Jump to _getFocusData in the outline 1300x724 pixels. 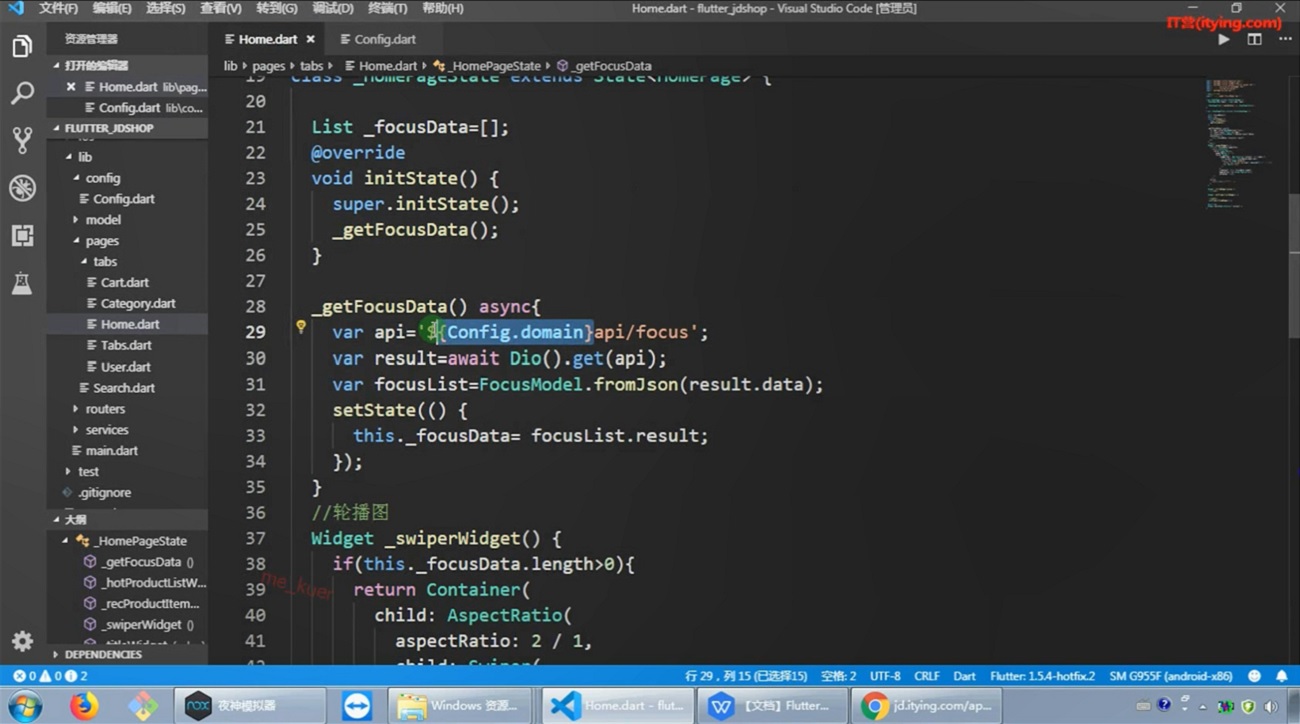(141, 562)
